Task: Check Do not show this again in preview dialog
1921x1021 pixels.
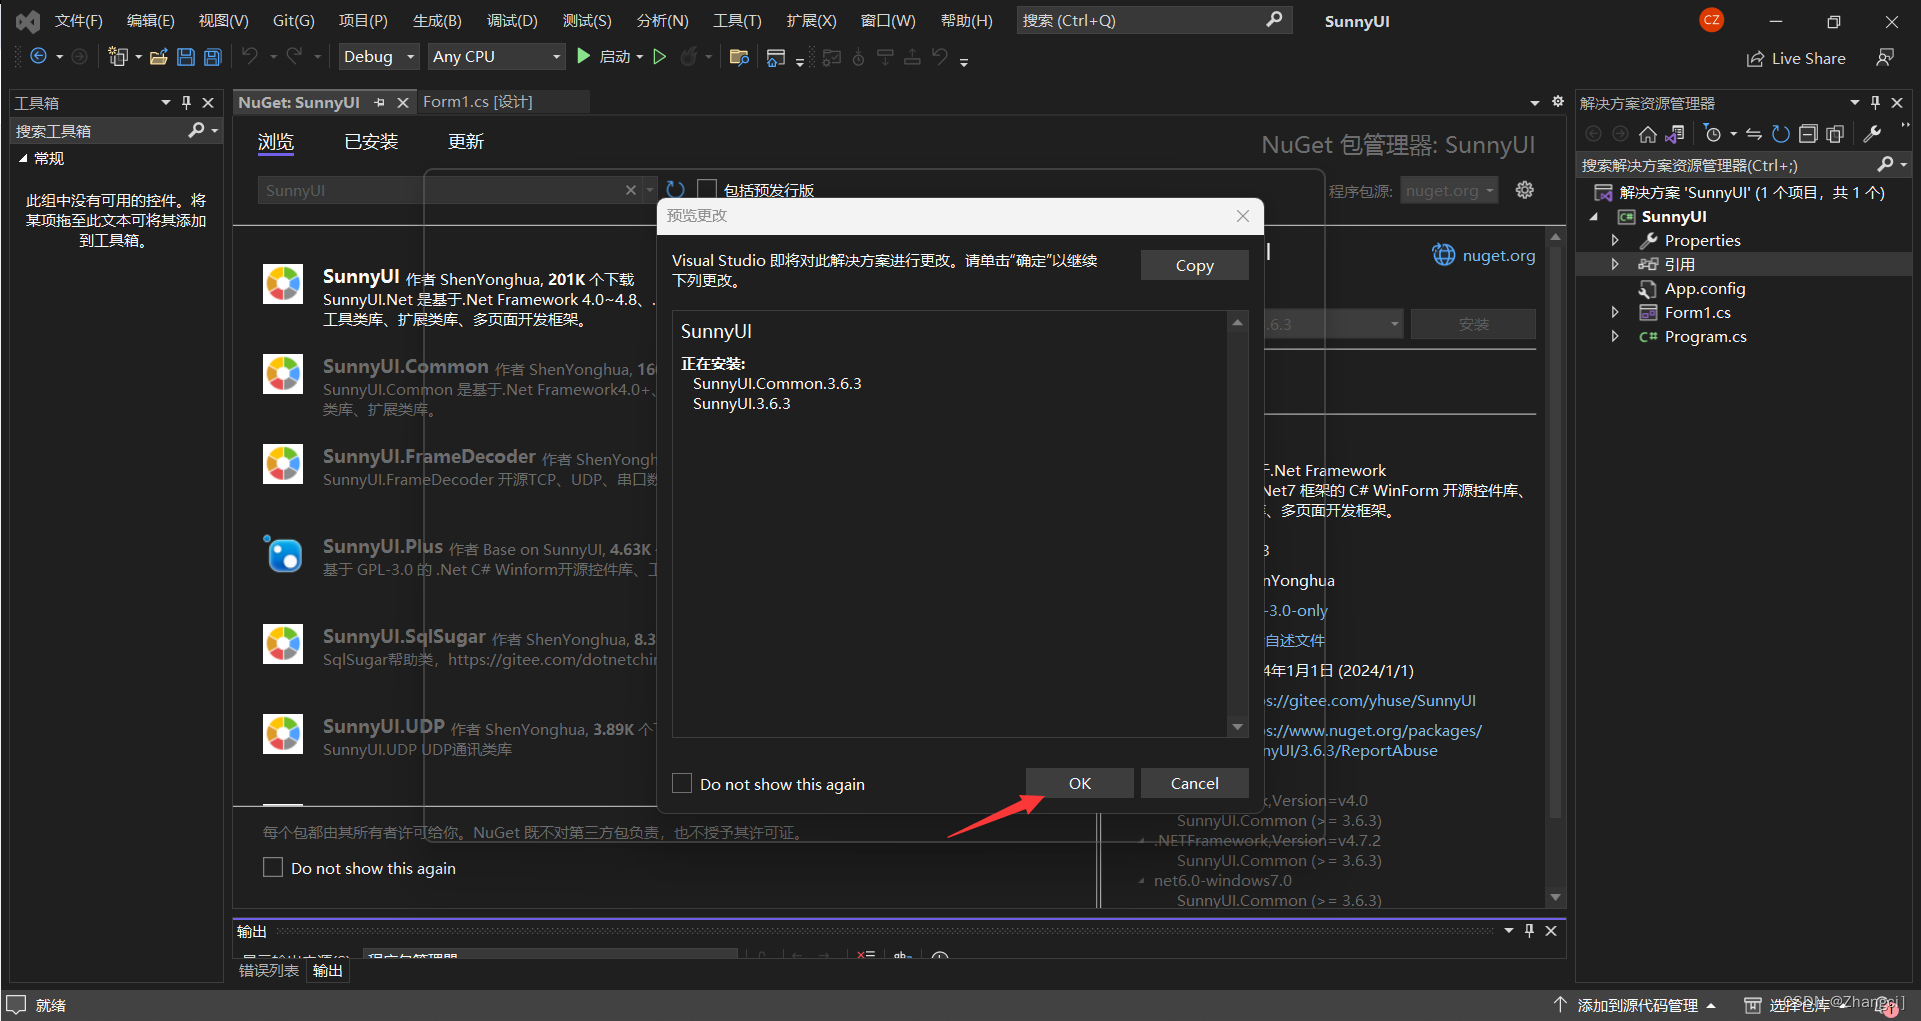Action: pyautogui.click(x=682, y=783)
